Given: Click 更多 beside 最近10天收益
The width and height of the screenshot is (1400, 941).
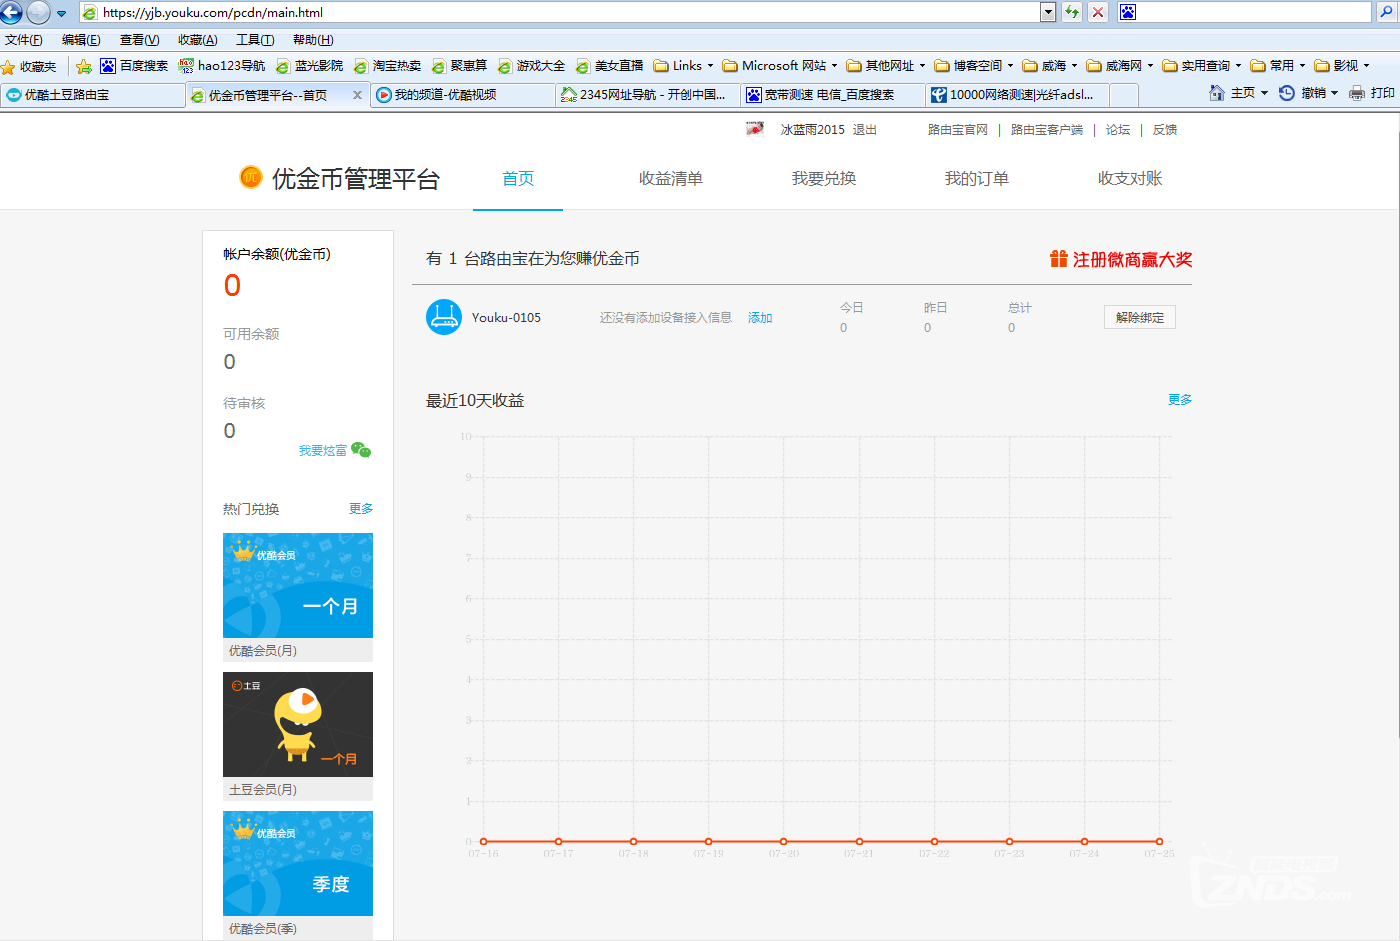Looking at the screenshot, I should (1180, 400).
